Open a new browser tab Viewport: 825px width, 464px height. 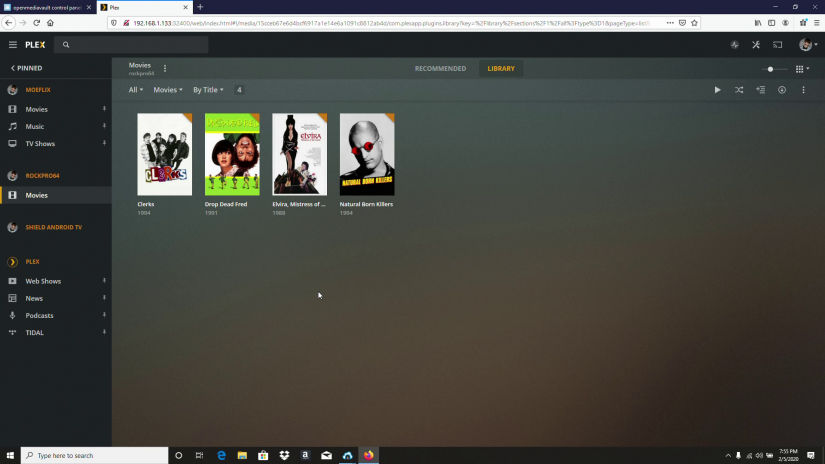point(200,7)
